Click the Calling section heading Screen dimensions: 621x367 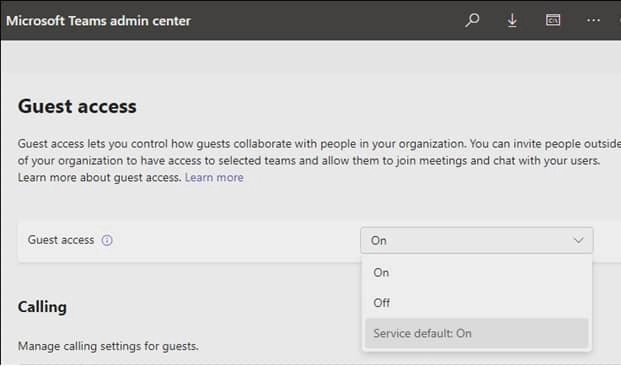click(42, 307)
